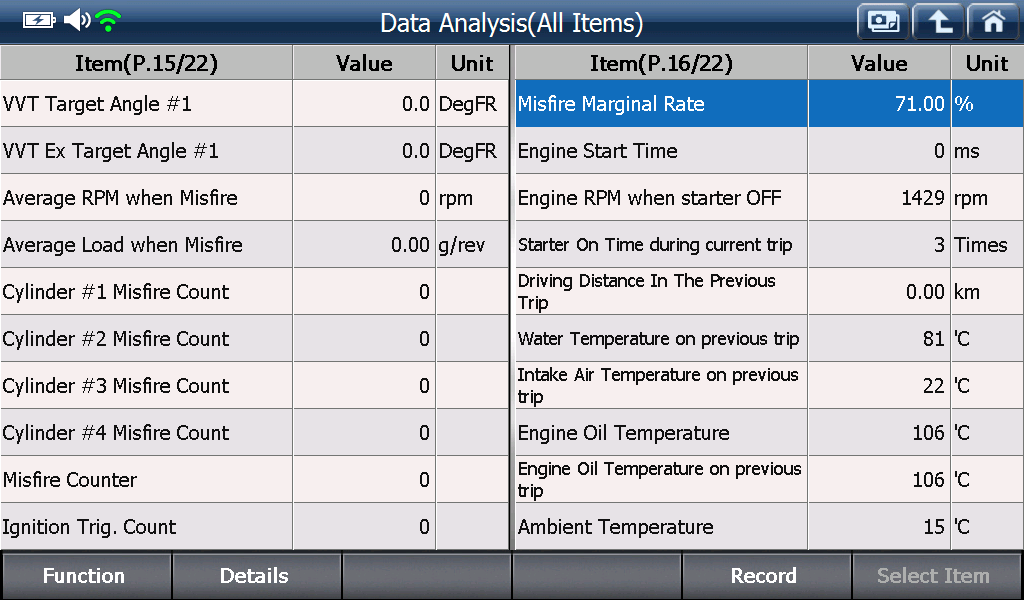Click the Item(P.16/22) column header
Viewport: 1024px width, 600px height.
pyautogui.click(x=661, y=63)
